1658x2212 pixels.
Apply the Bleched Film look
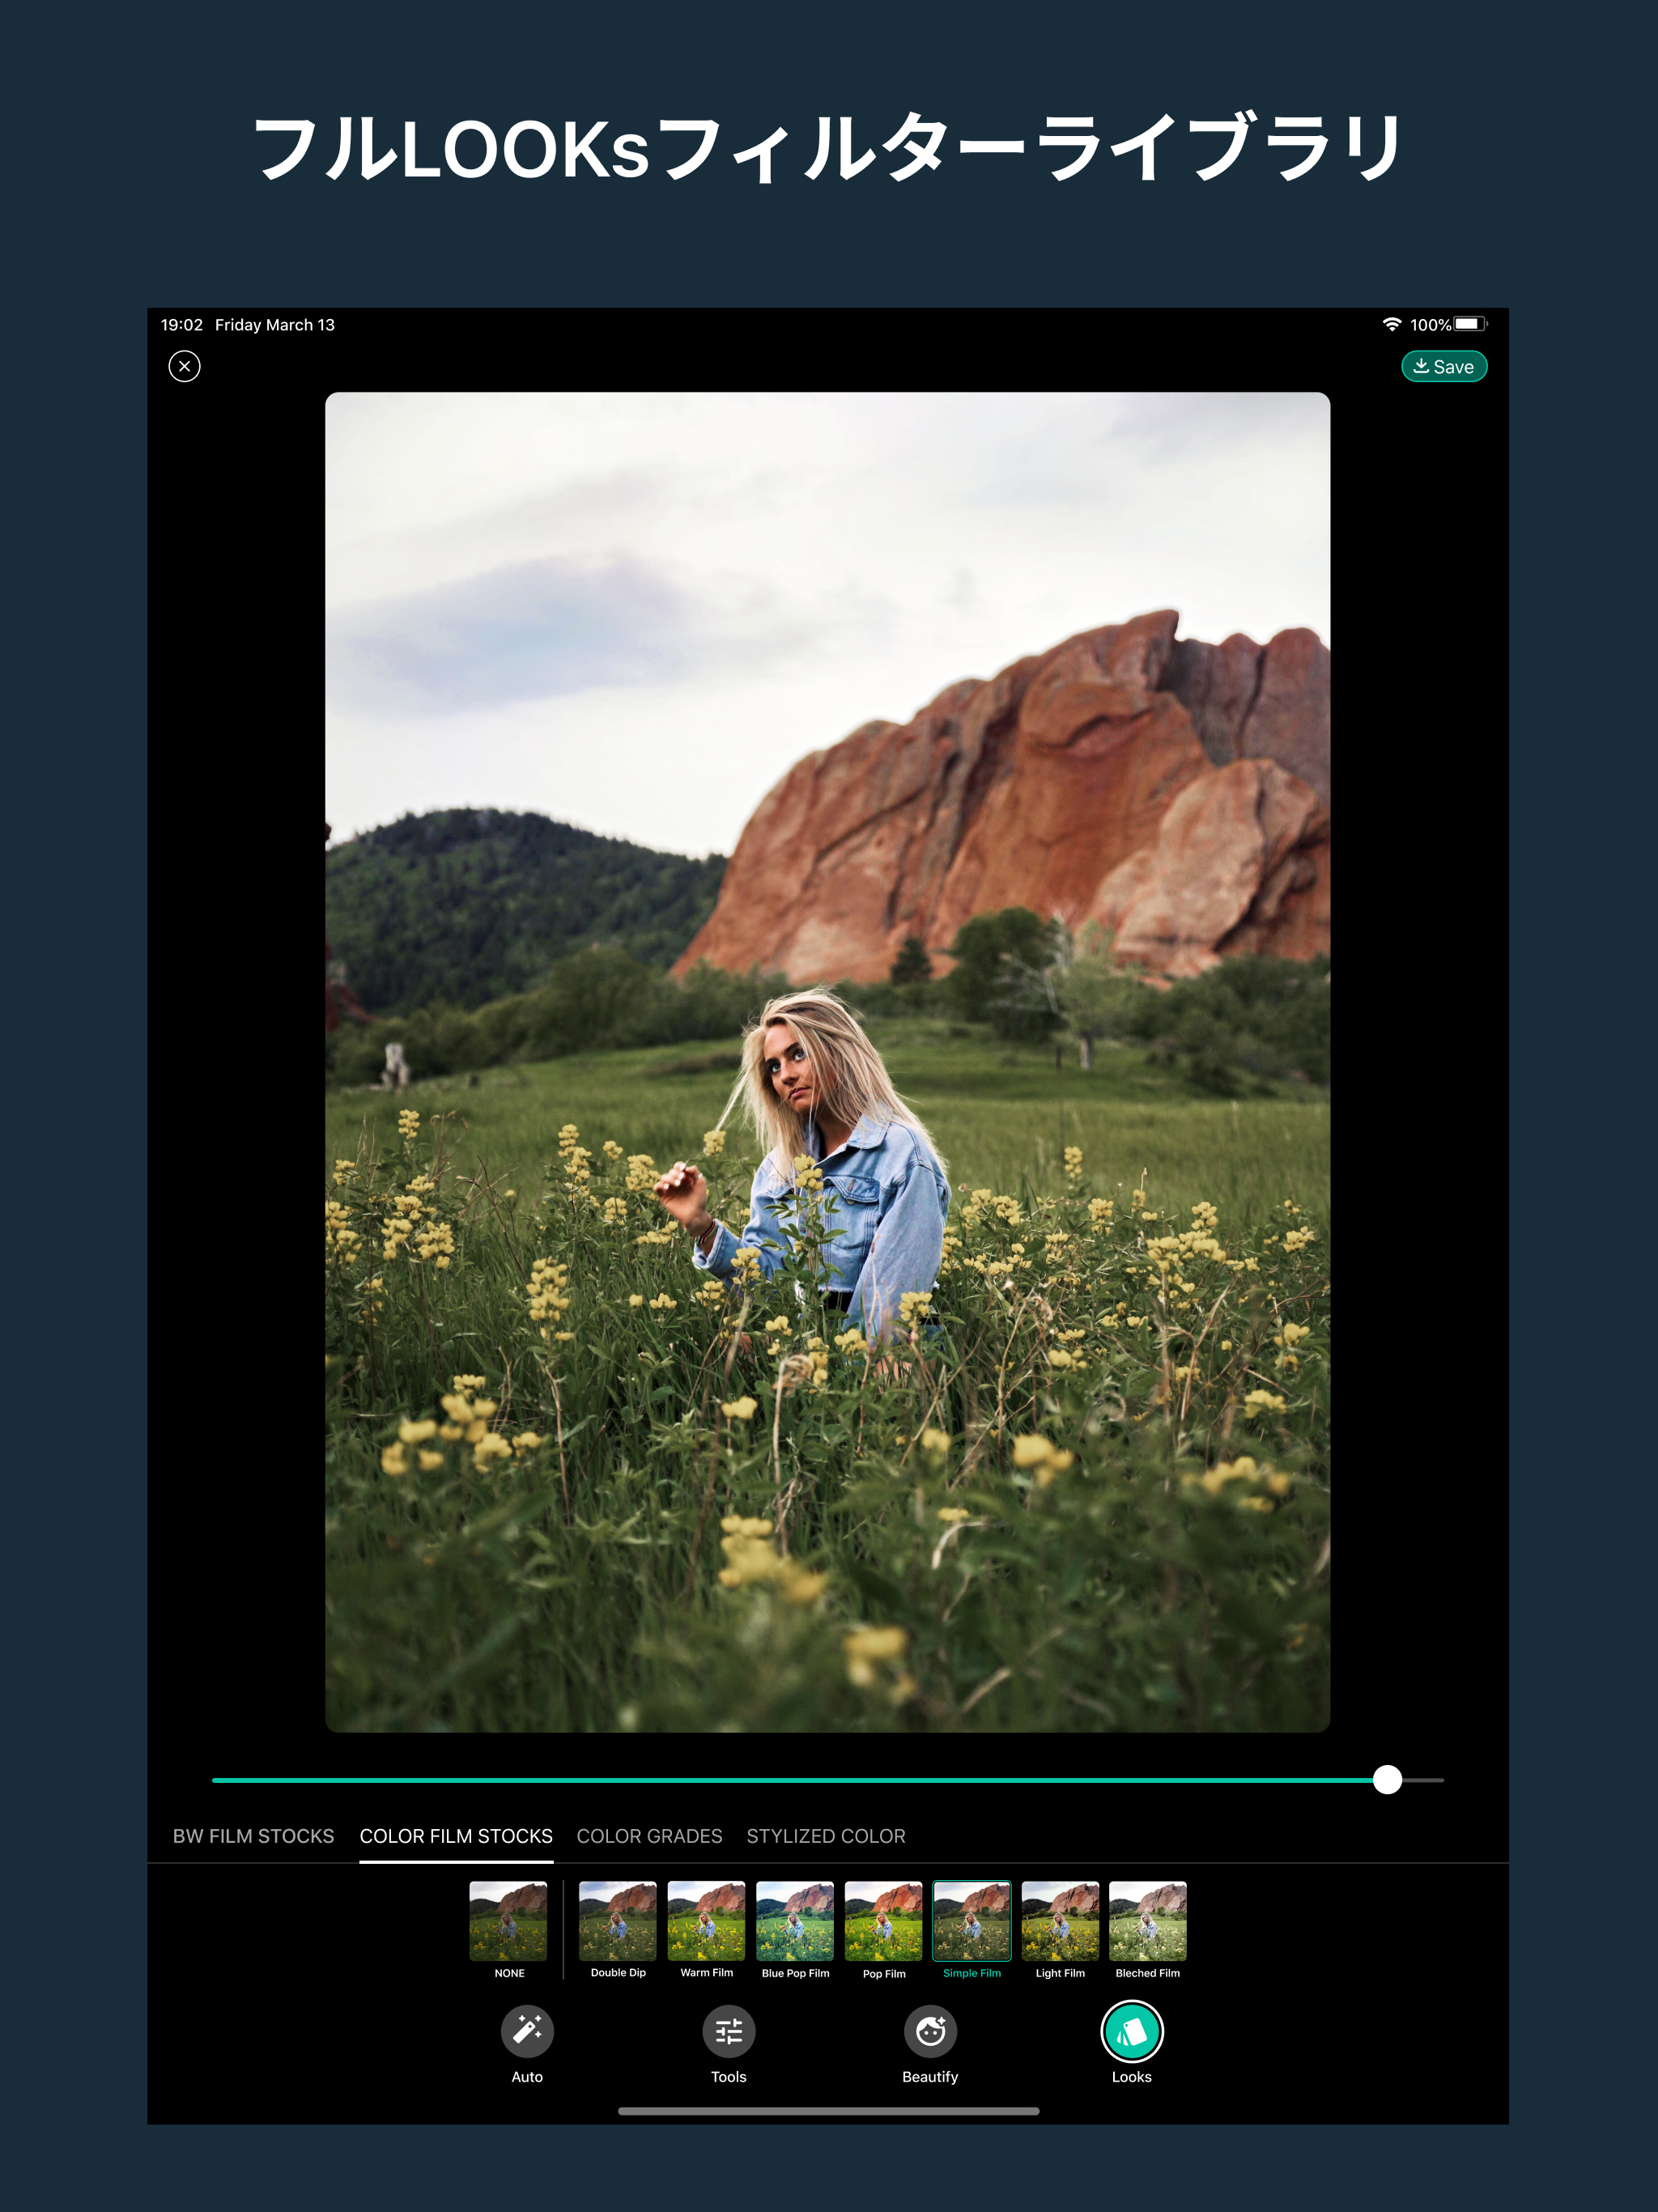click(x=1148, y=1921)
